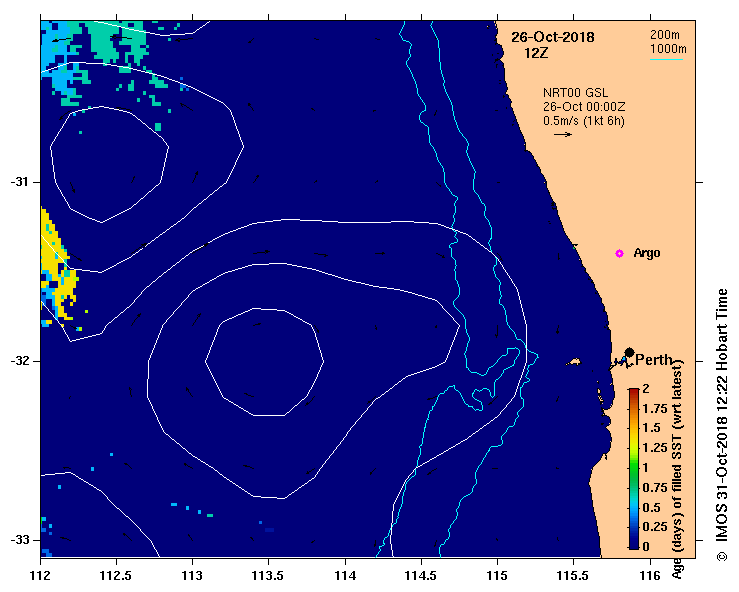Click the '1000m' depth legend label
This screenshot has width=739, height=592.
click(x=668, y=49)
